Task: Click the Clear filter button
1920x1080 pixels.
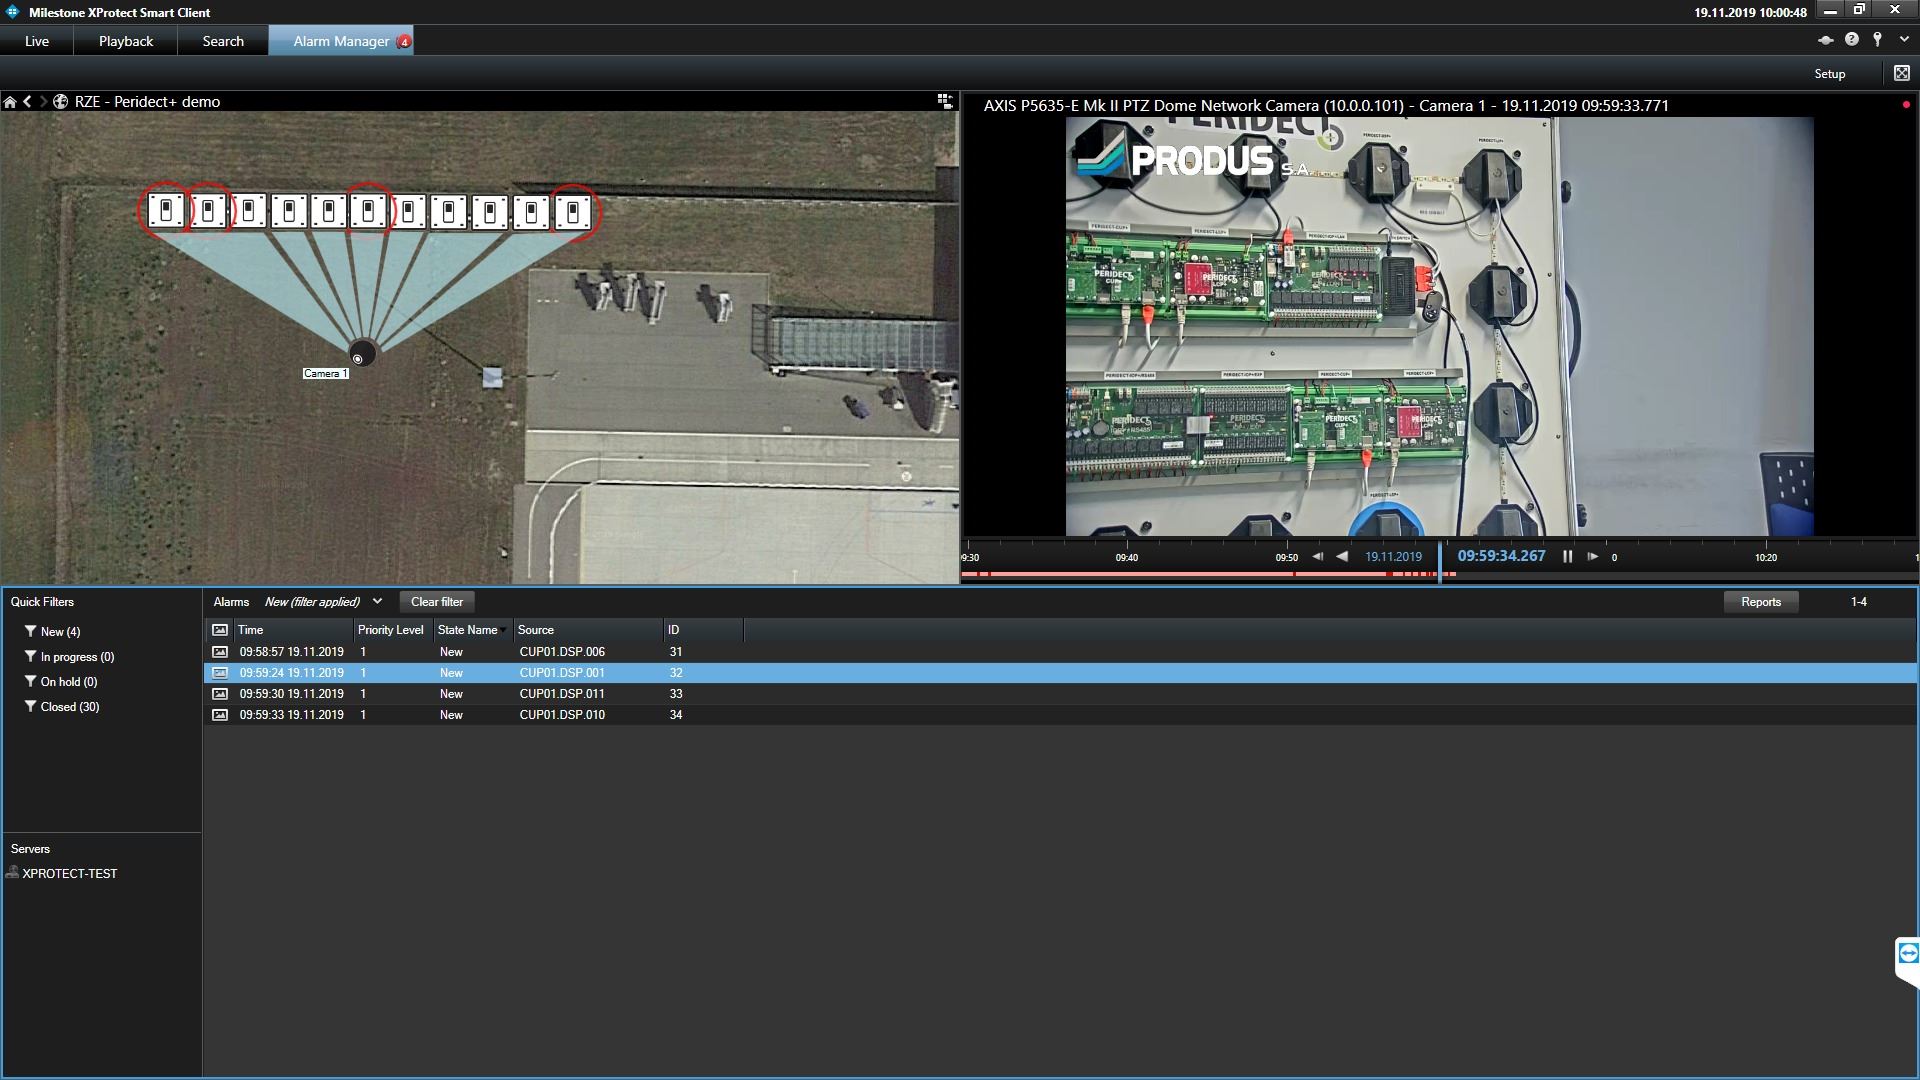Action: pyautogui.click(x=437, y=602)
